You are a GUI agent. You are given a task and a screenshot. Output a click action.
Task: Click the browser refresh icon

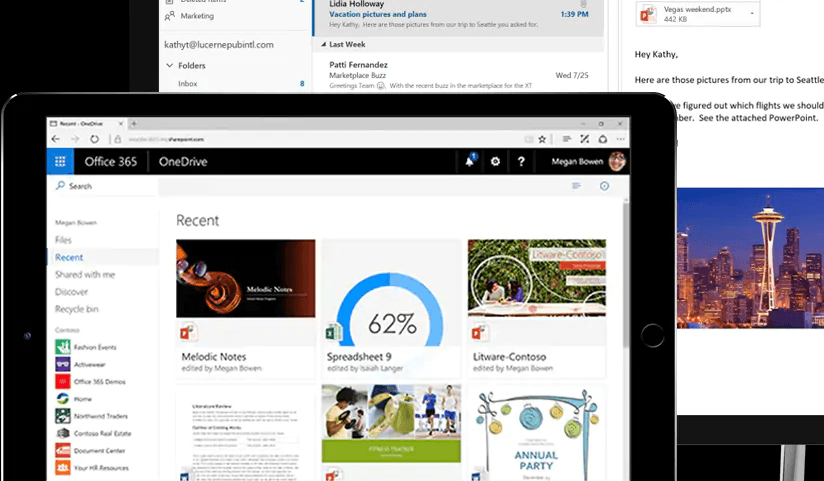95,139
